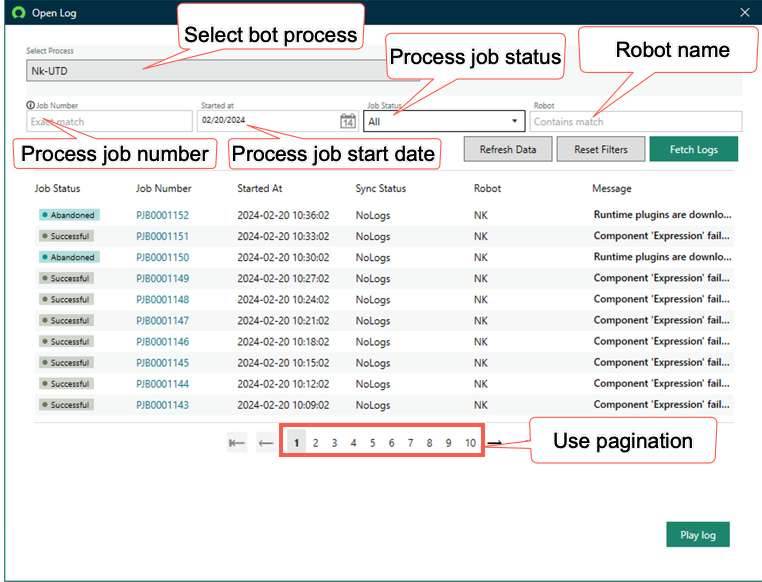Go to page 3
The width and height of the screenshot is (762, 582).
click(334, 443)
